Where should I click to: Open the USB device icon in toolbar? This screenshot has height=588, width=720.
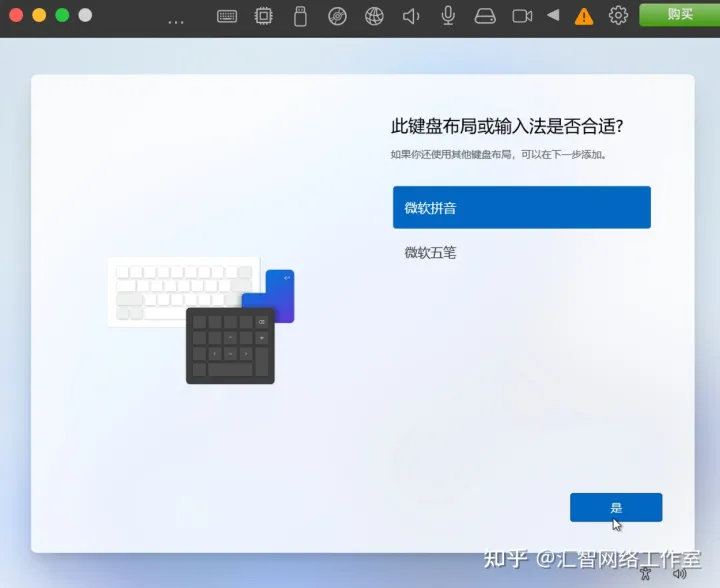(x=300, y=17)
